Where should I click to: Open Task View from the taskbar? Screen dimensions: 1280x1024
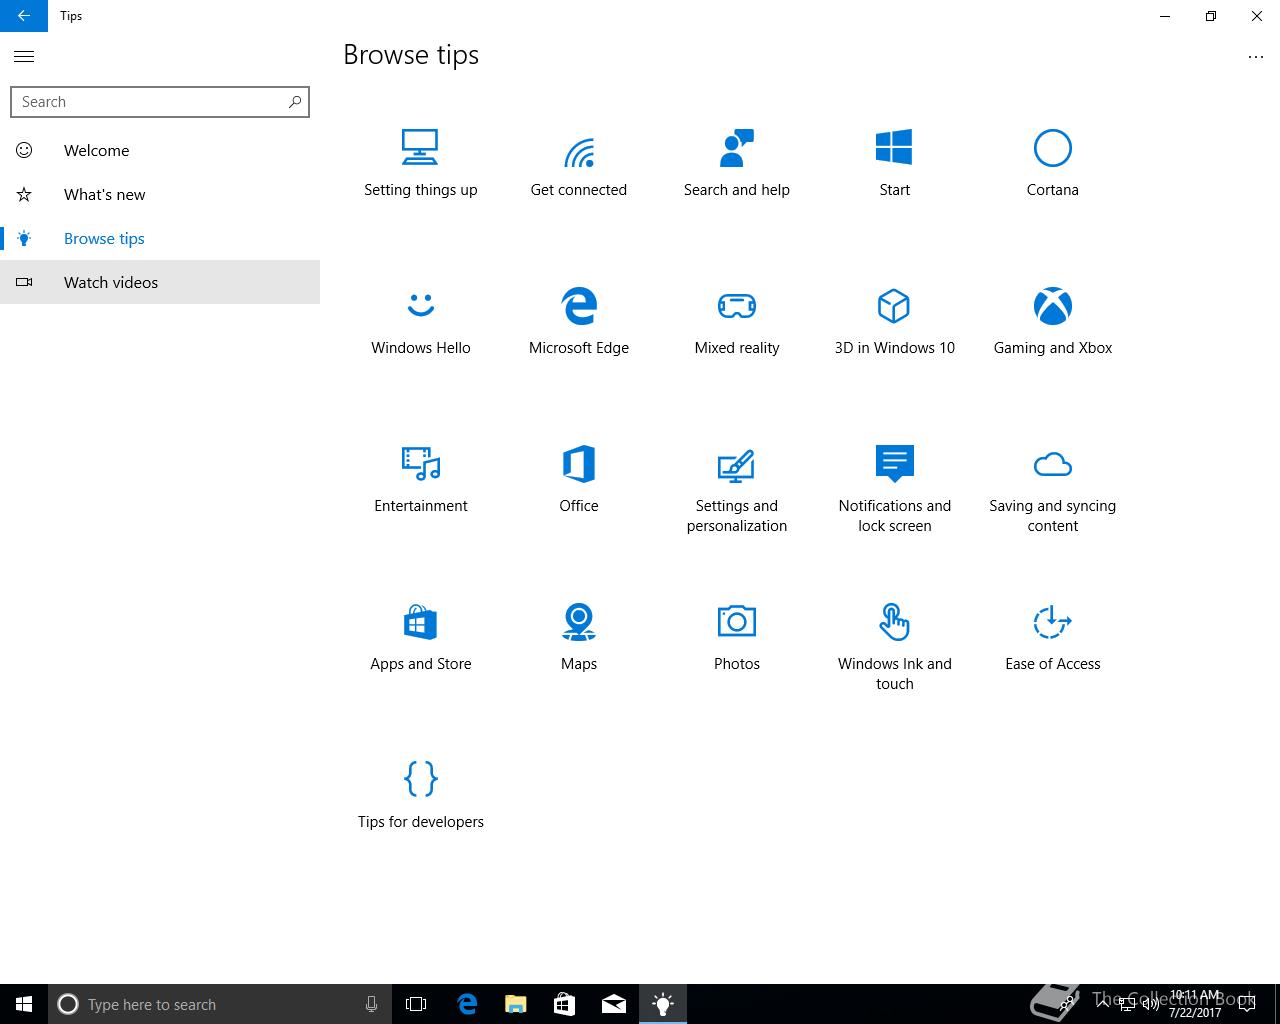416,1004
